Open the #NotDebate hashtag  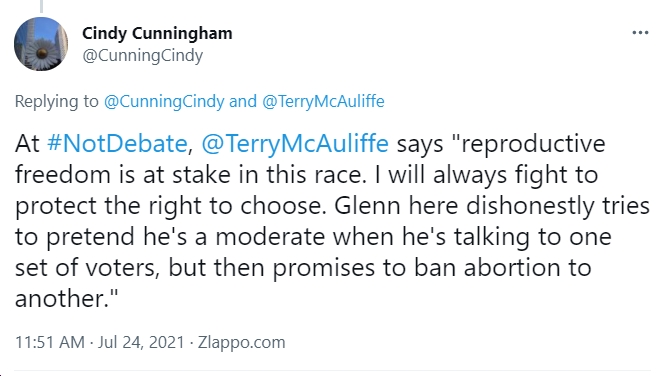coord(117,144)
